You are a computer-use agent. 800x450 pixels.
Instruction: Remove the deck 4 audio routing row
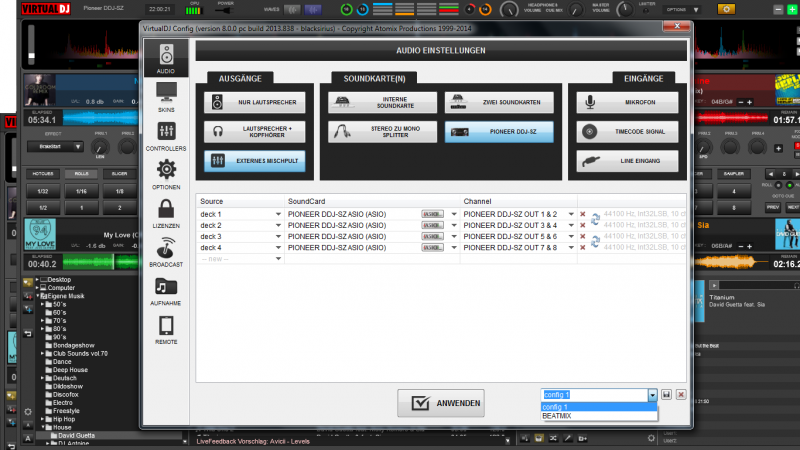pyautogui.click(x=583, y=248)
